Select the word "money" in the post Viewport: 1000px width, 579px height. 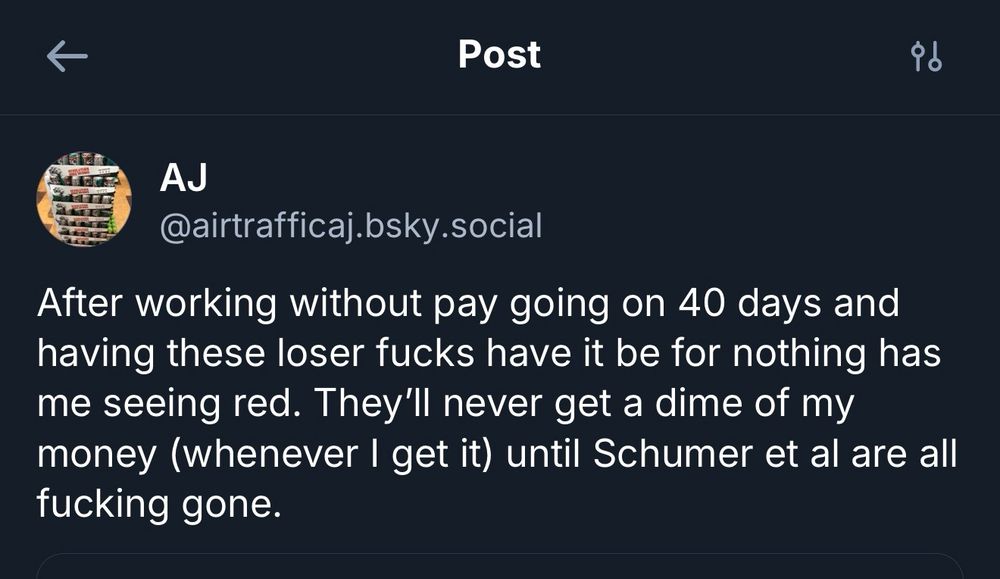click(x=96, y=454)
